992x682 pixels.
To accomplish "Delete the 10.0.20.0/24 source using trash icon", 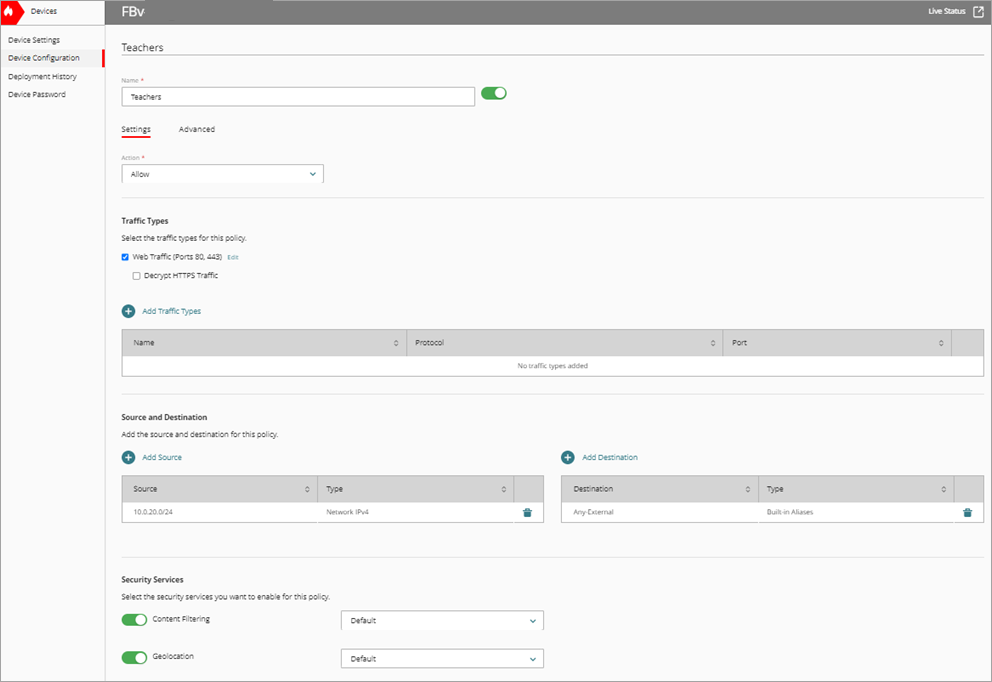I will click(529, 512).
